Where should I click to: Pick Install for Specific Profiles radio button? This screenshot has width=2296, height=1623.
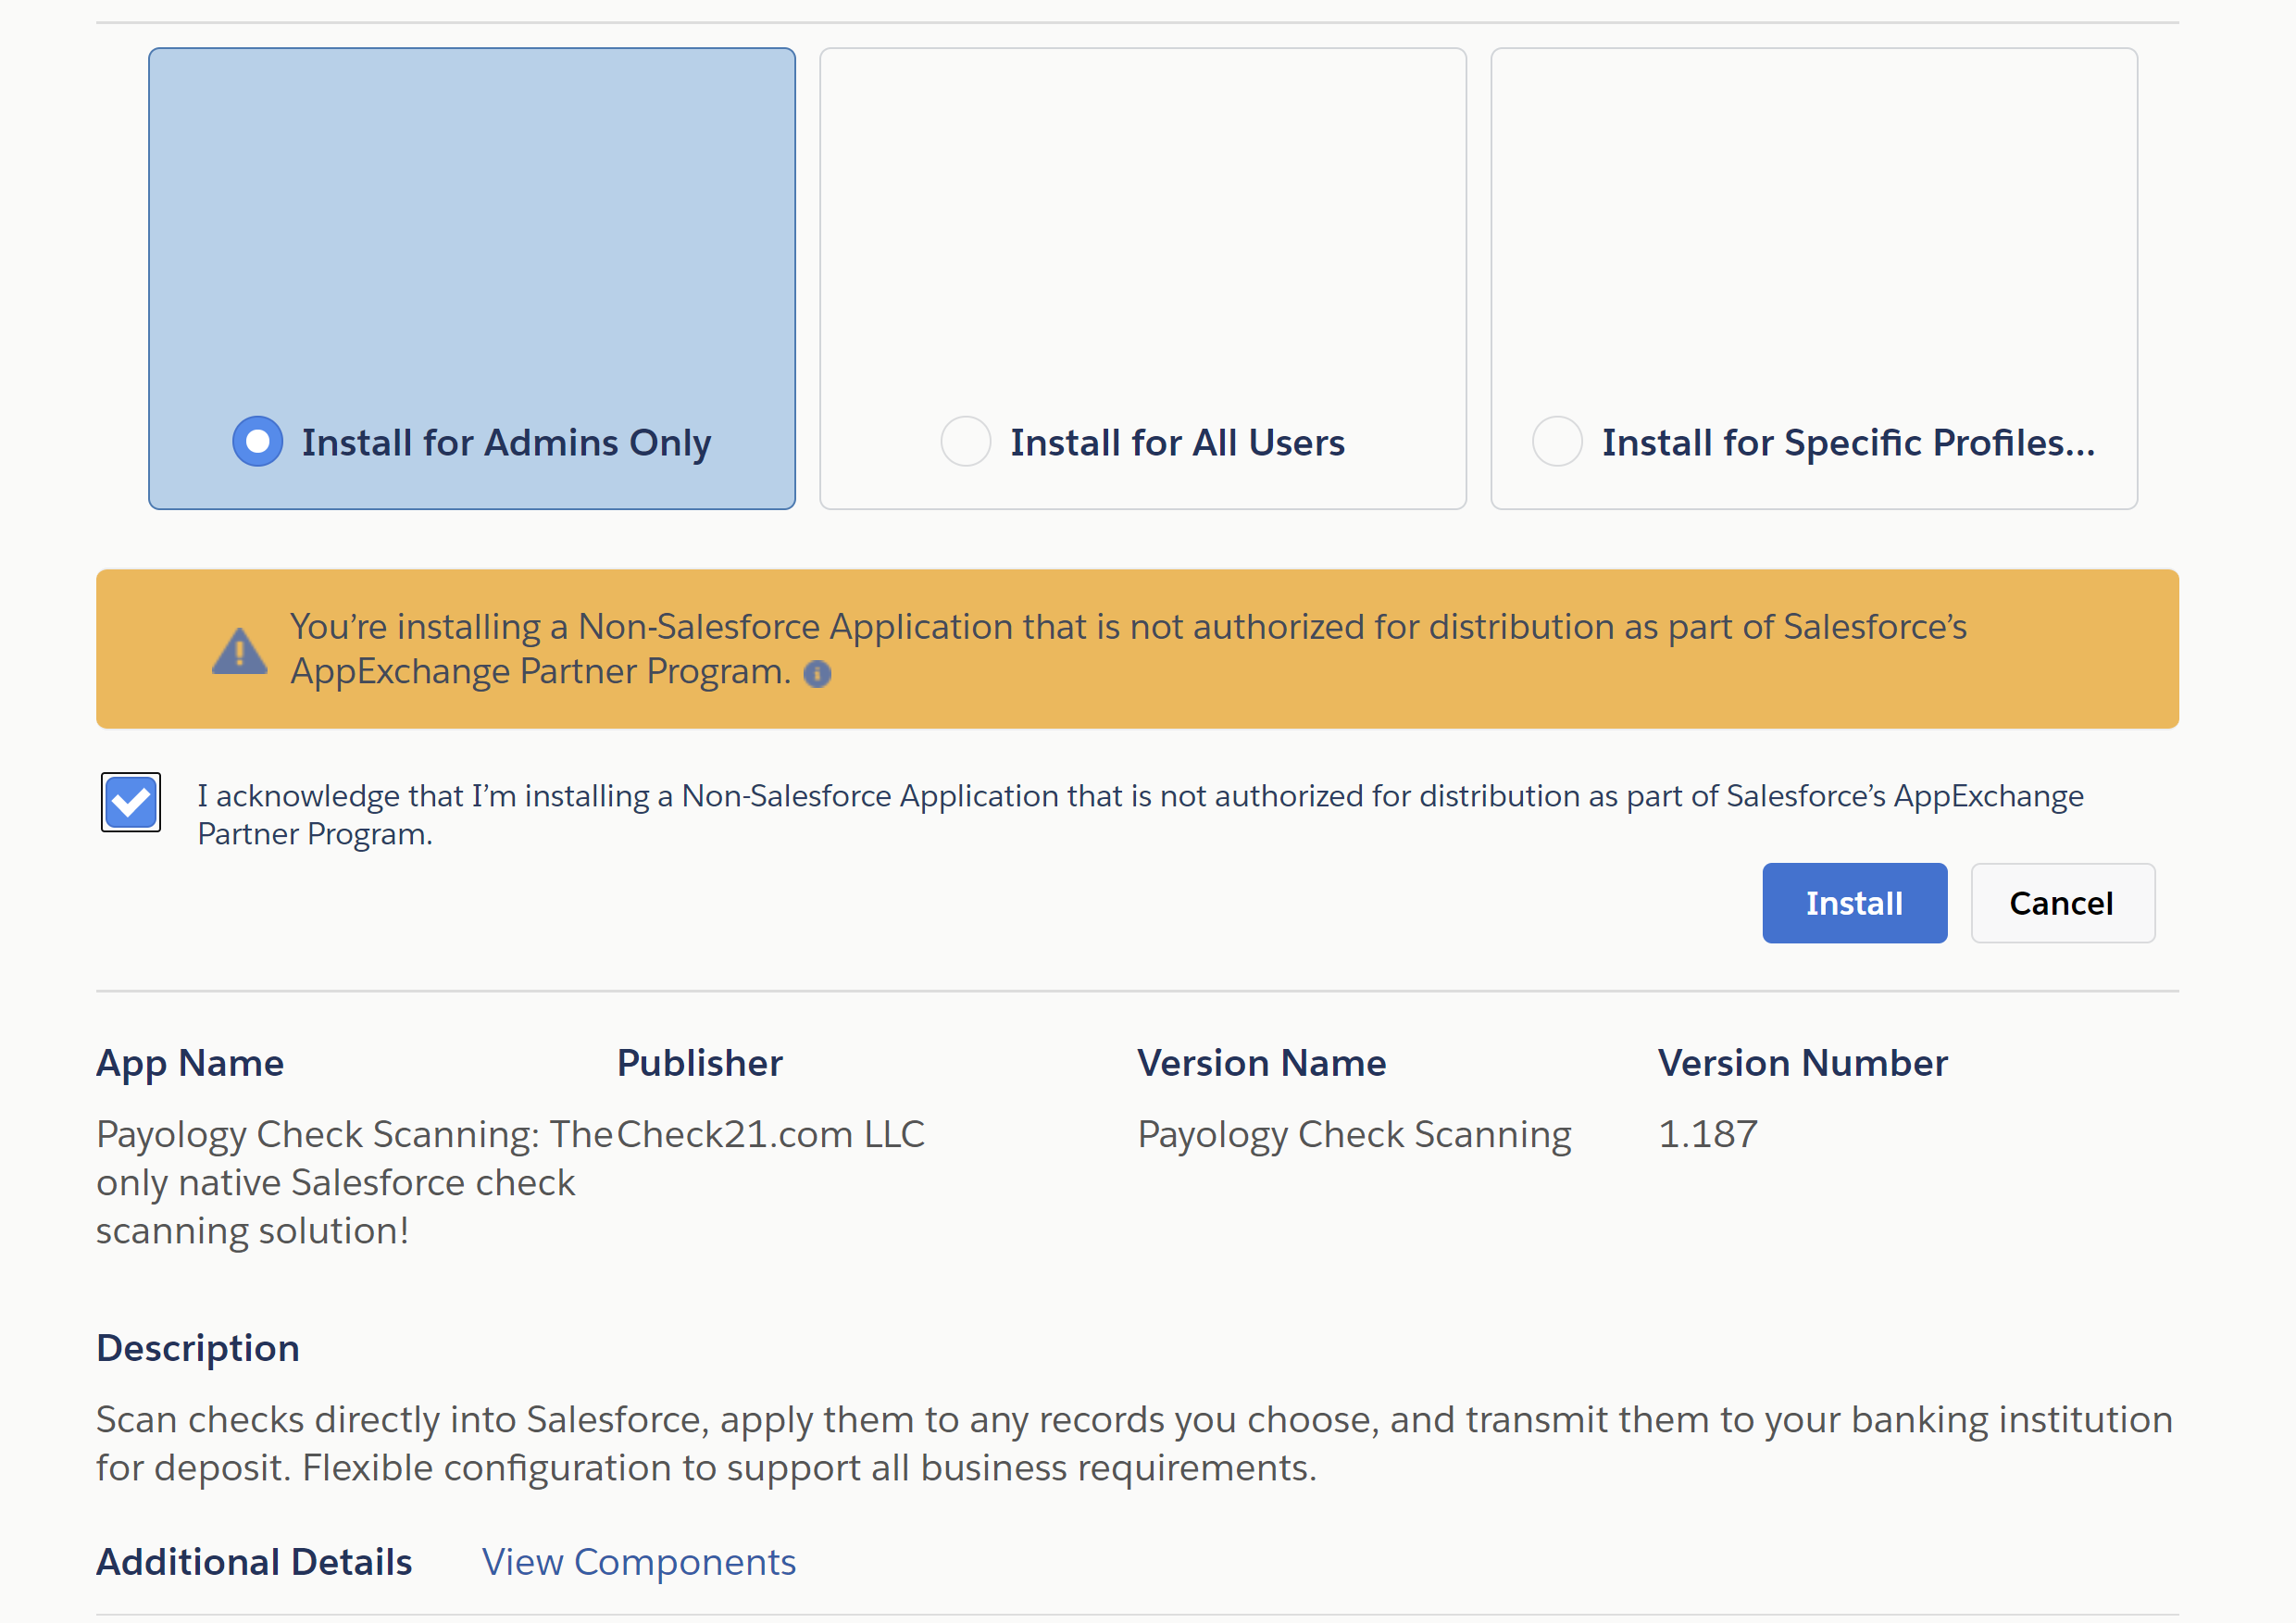(1556, 441)
